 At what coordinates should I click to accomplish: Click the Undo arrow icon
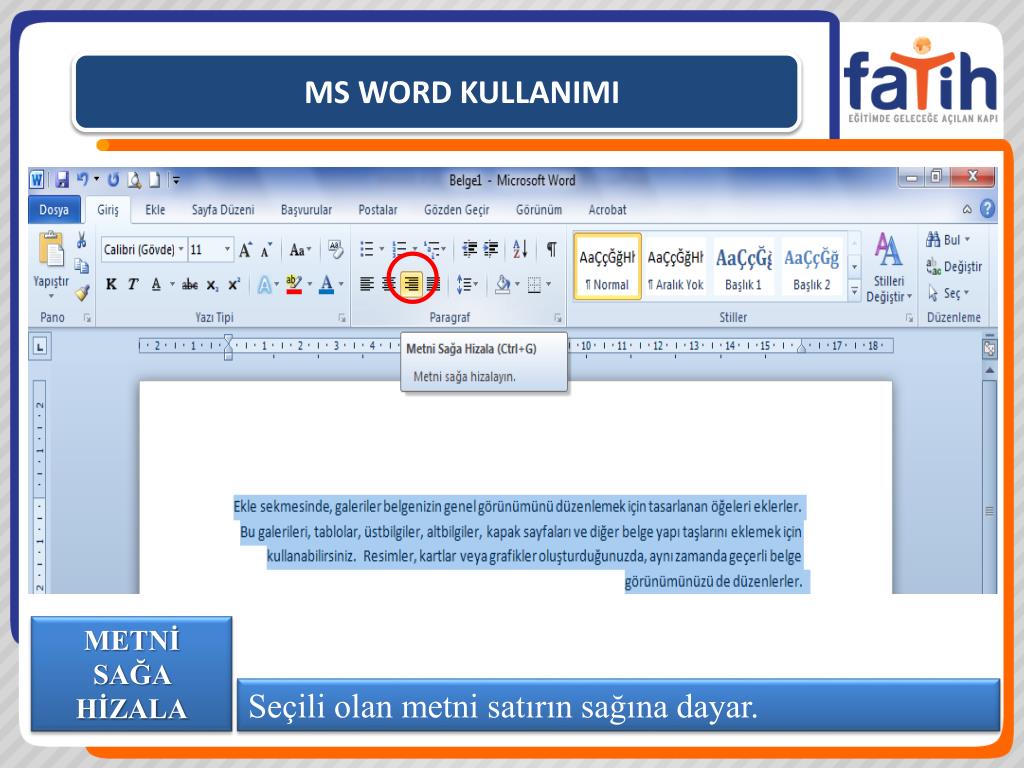tap(82, 179)
